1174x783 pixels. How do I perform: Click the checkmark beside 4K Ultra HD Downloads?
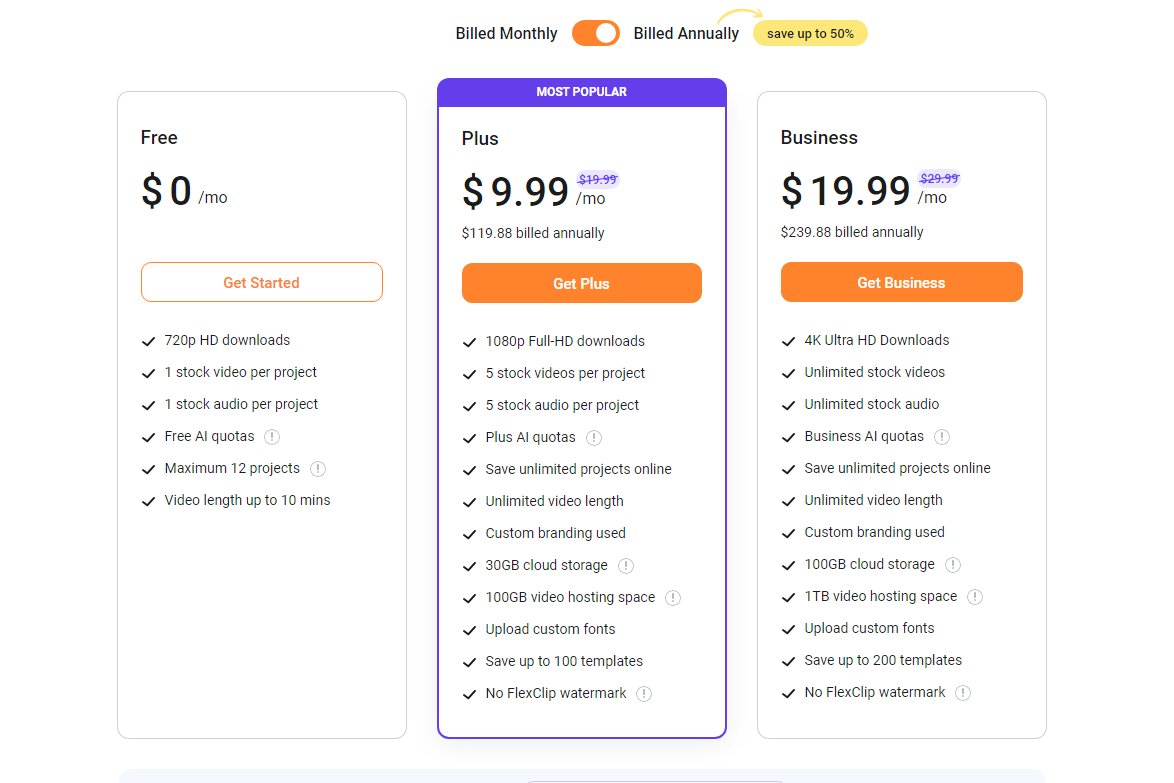click(x=788, y=340)
